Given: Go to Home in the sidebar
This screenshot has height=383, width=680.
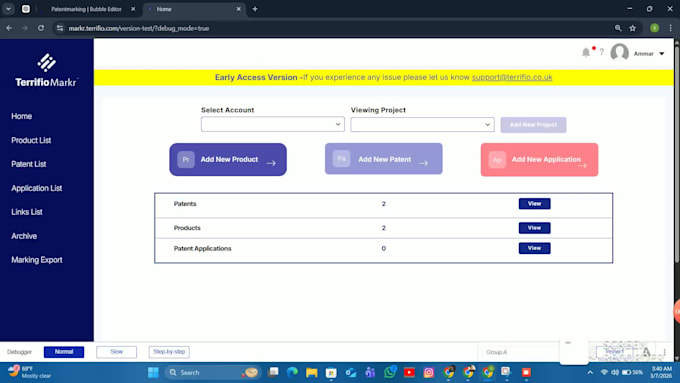Looking at the screenshot, I should (x=22, y=116).
